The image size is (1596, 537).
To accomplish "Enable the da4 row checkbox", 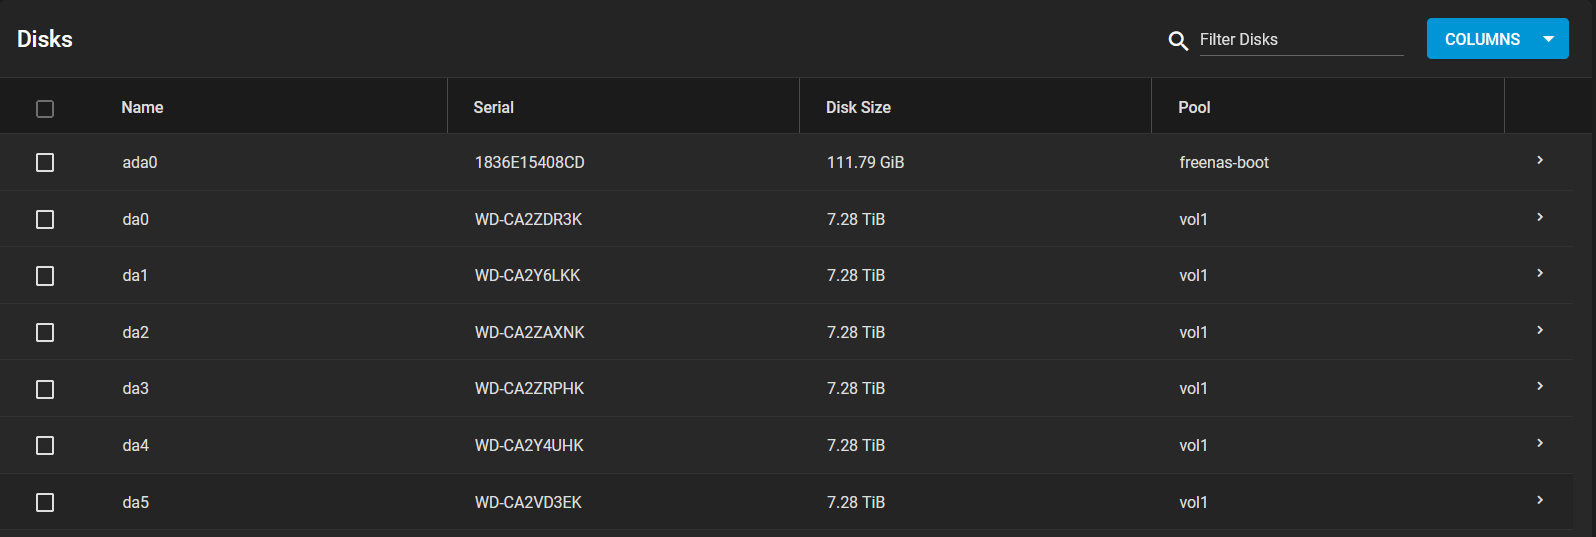I will click(x=45, y=445).
